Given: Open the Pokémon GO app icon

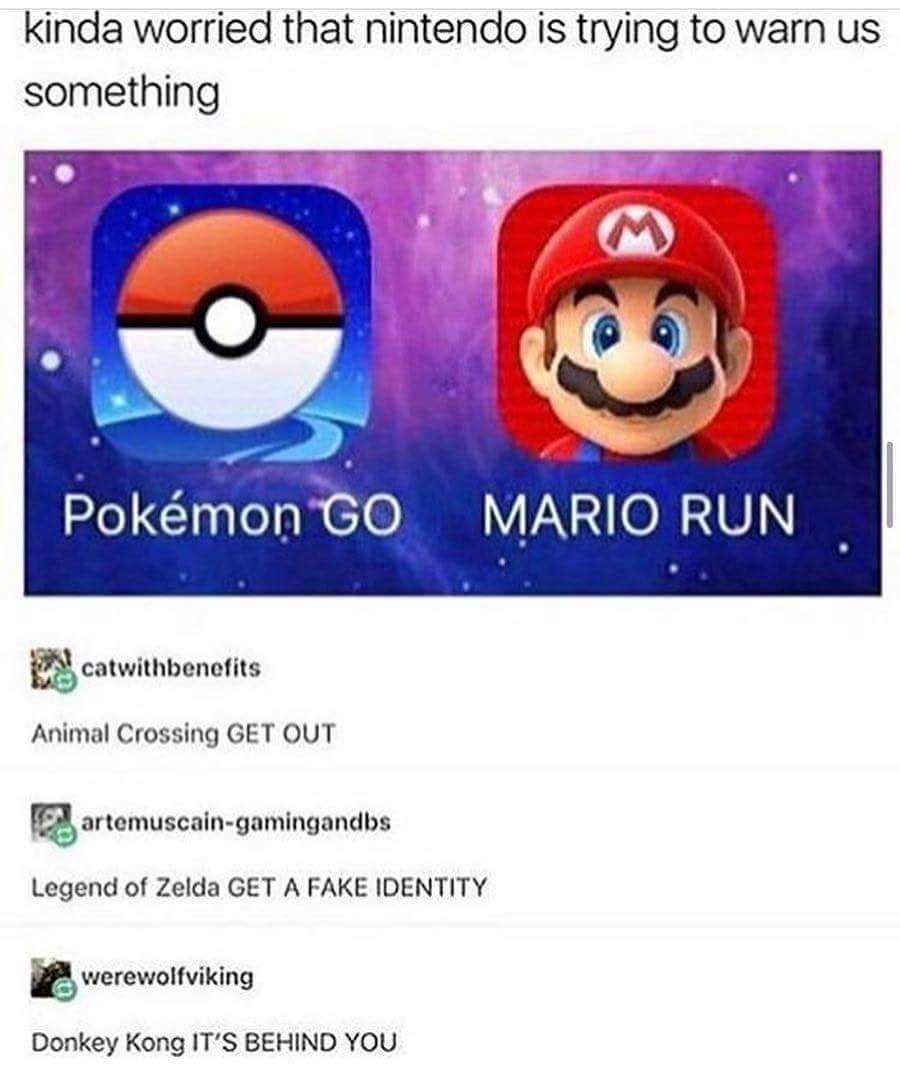Looking at the screenshot, I should tap(231, 322).
